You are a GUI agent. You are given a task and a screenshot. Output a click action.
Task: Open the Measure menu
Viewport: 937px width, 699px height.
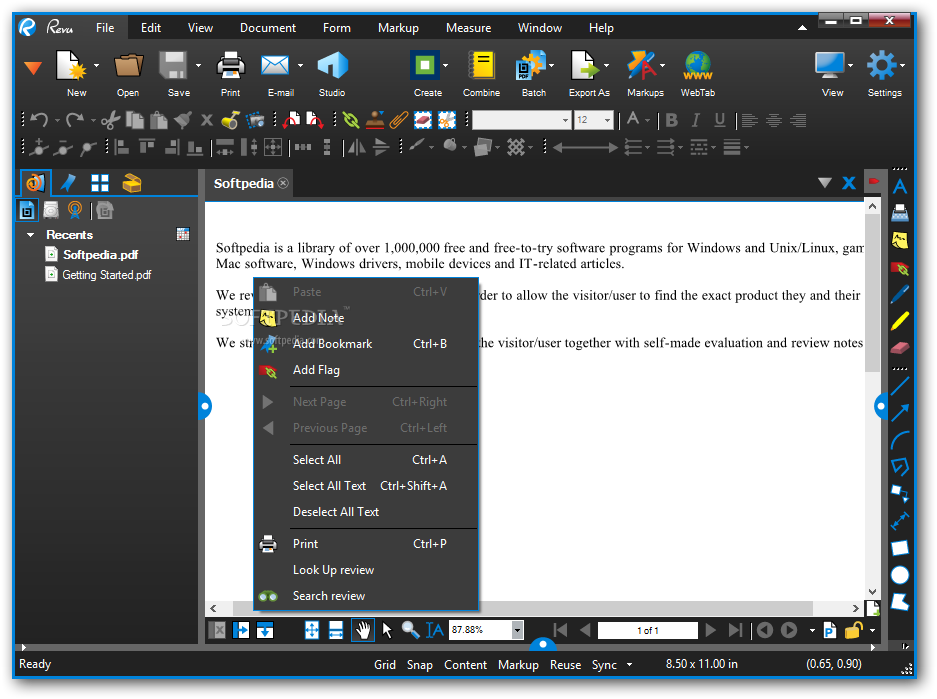[468, 27]
